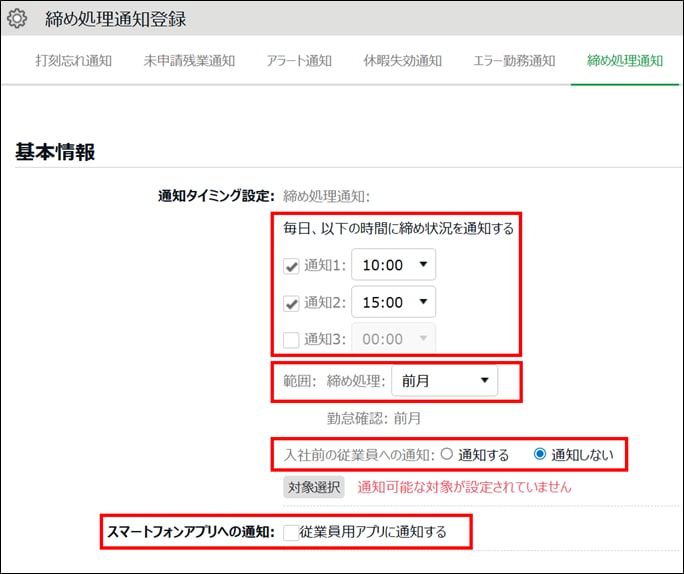This screenshot has width=684, height=574.
Task: Open the エラー勤務通知 tab
Action: 513,60
